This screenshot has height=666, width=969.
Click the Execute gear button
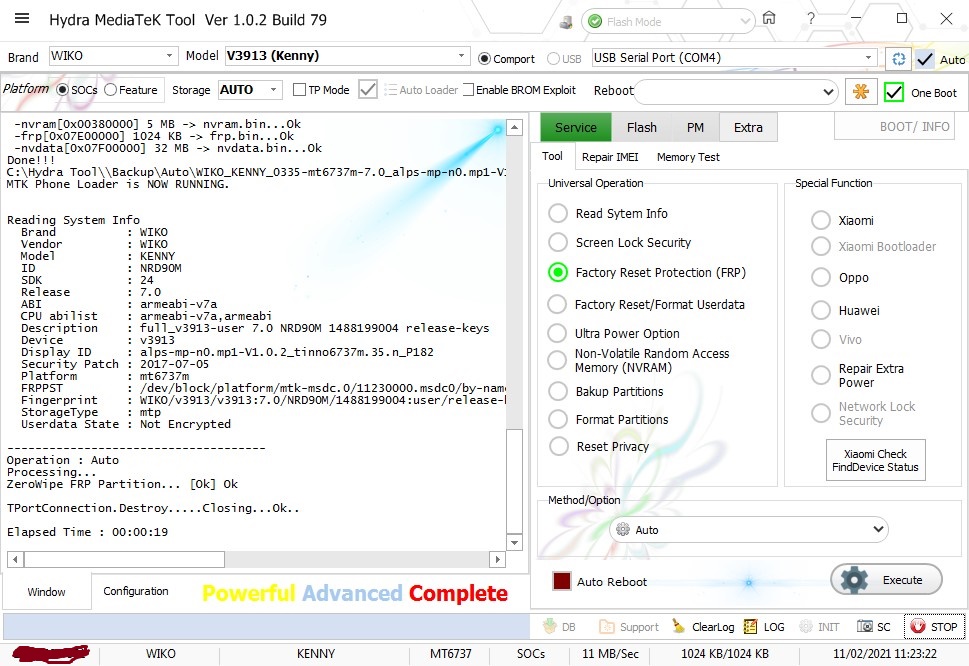[x=887, y=580]
